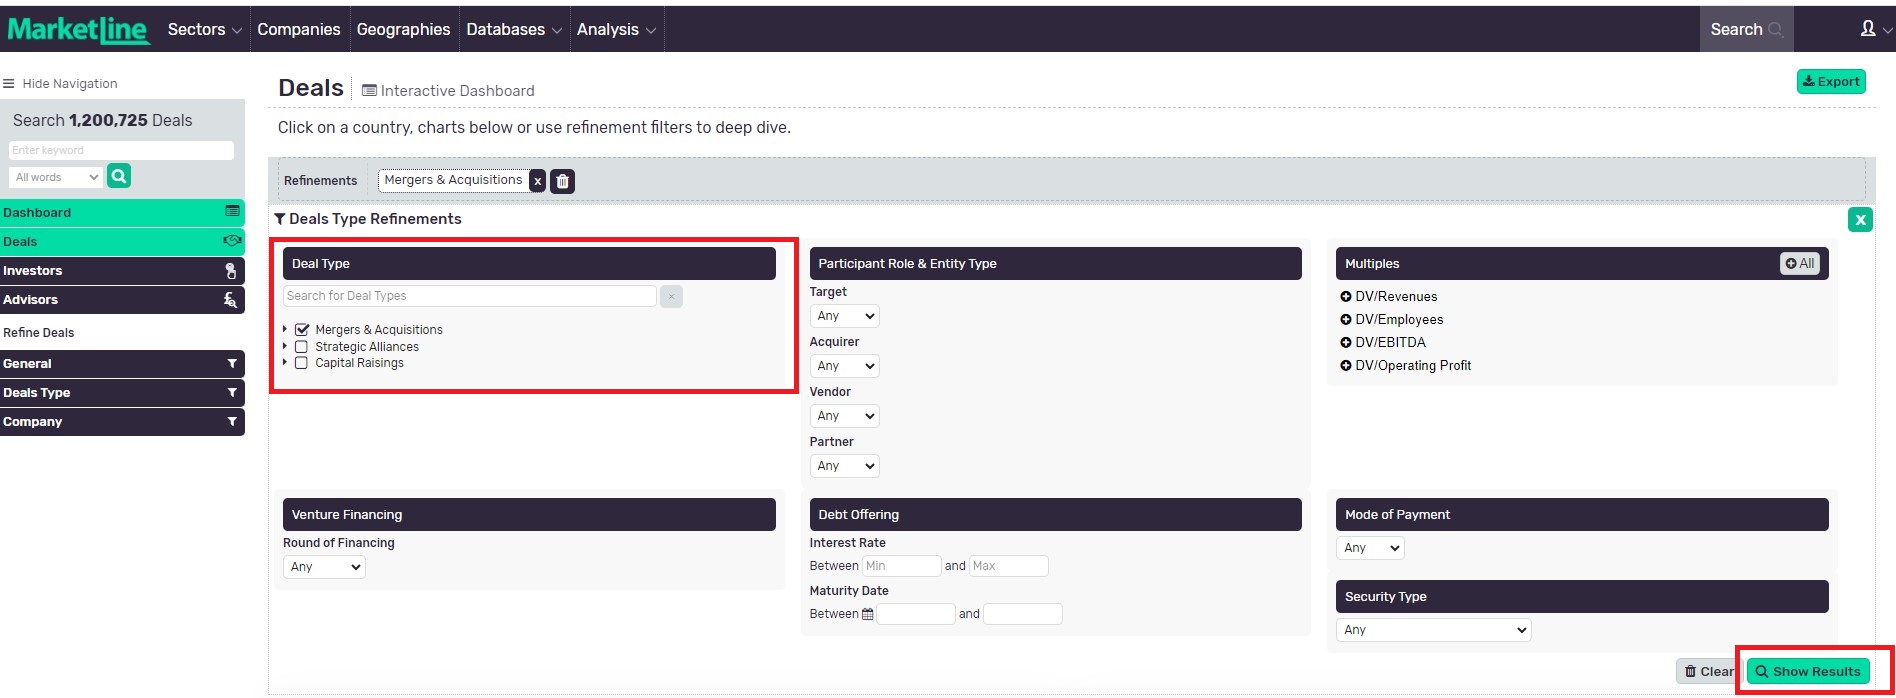Image resolution: width=1896 pixels, height=698 pixels.
Task: Click the user account icon
Action: (x=1868, y=29)
